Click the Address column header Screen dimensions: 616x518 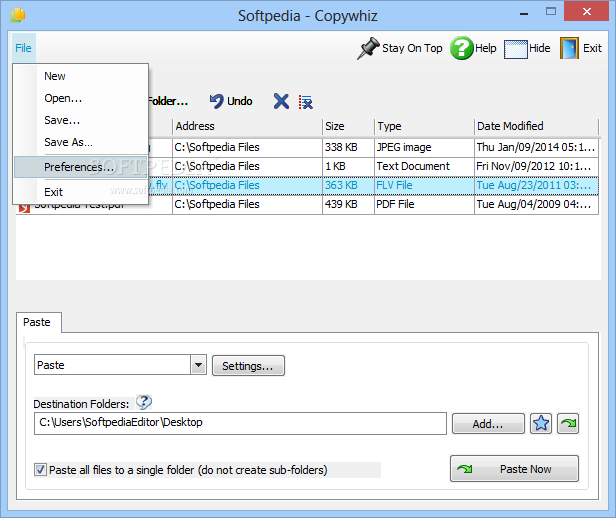point(248,126)
